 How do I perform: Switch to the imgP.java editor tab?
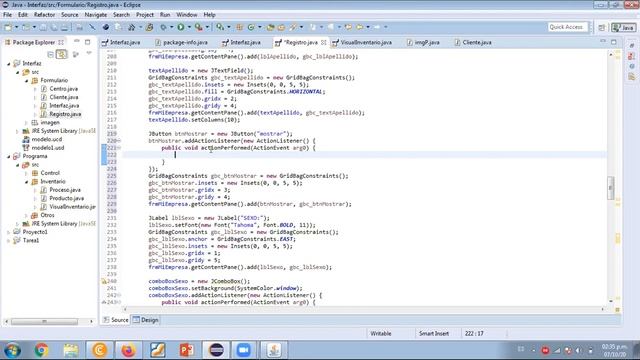coord(423,42)
